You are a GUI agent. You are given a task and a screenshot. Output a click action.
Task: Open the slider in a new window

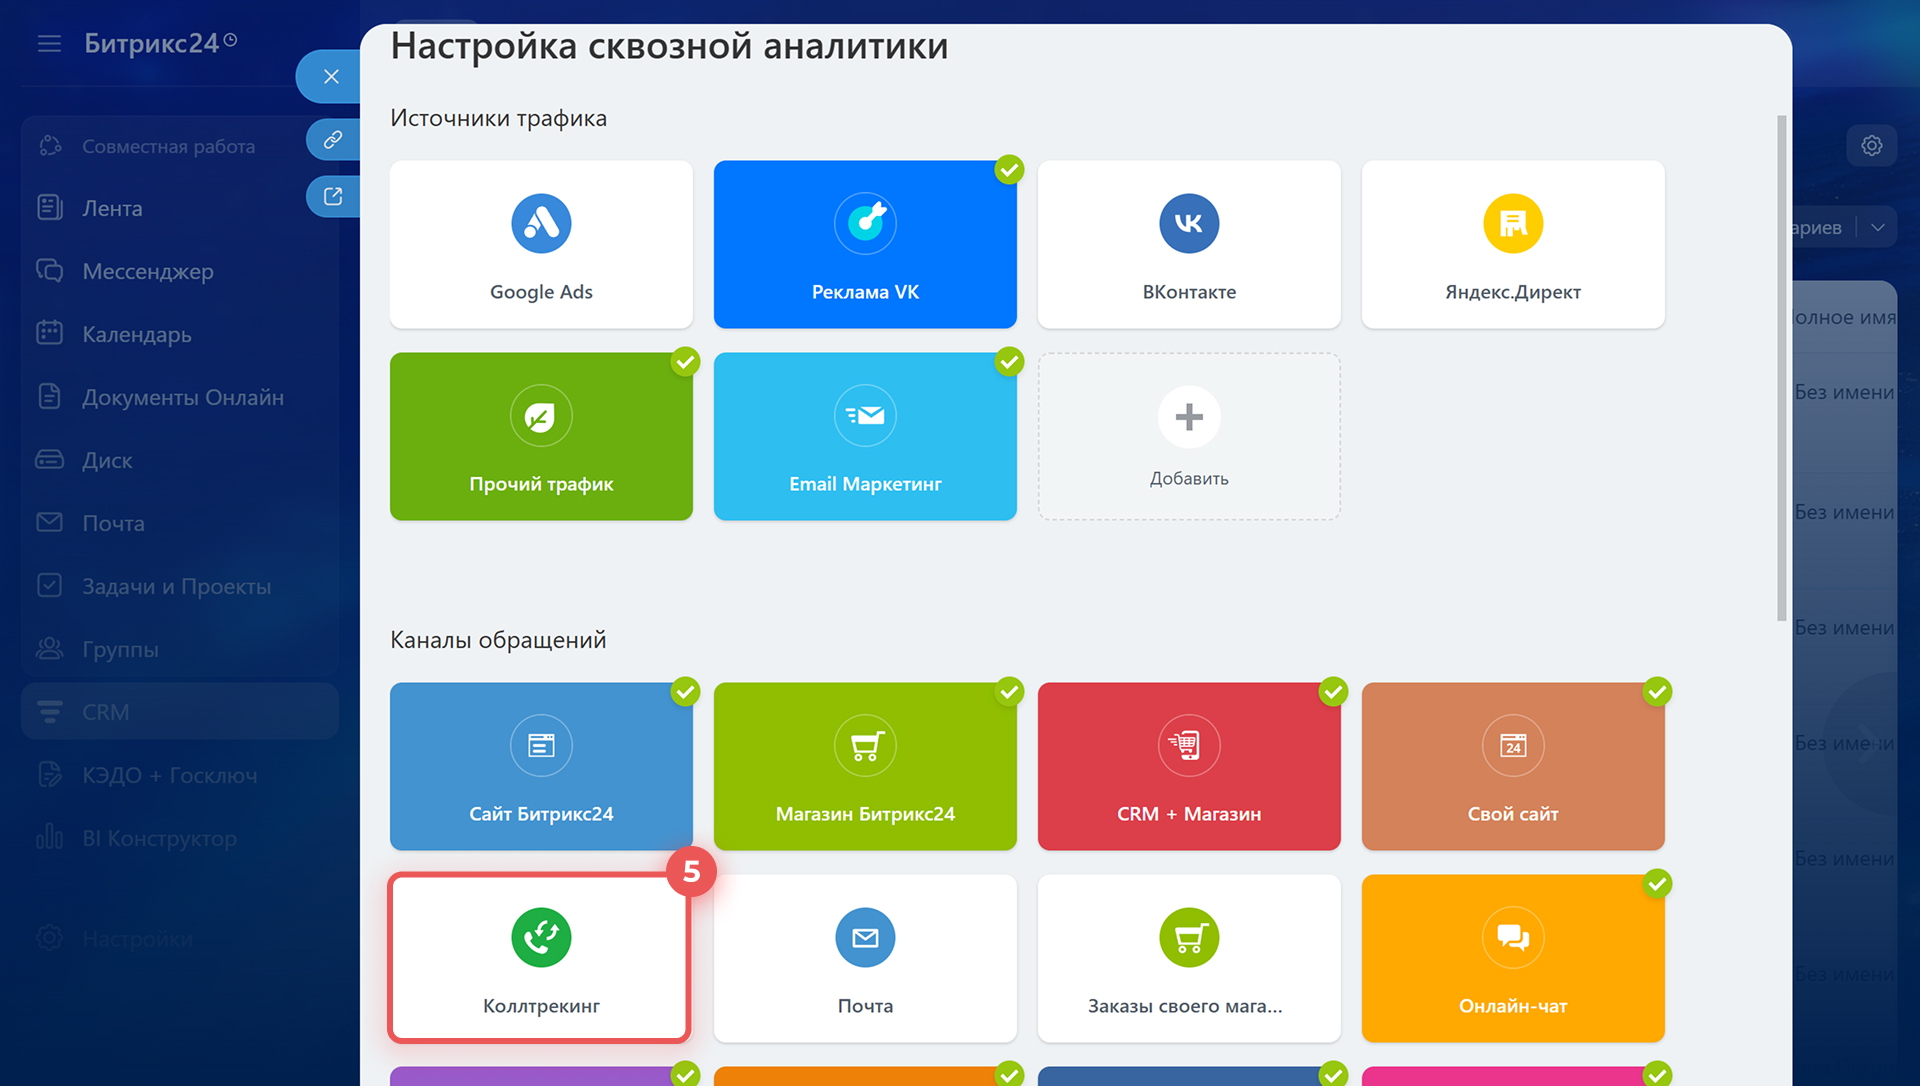[x=333, y=196]
